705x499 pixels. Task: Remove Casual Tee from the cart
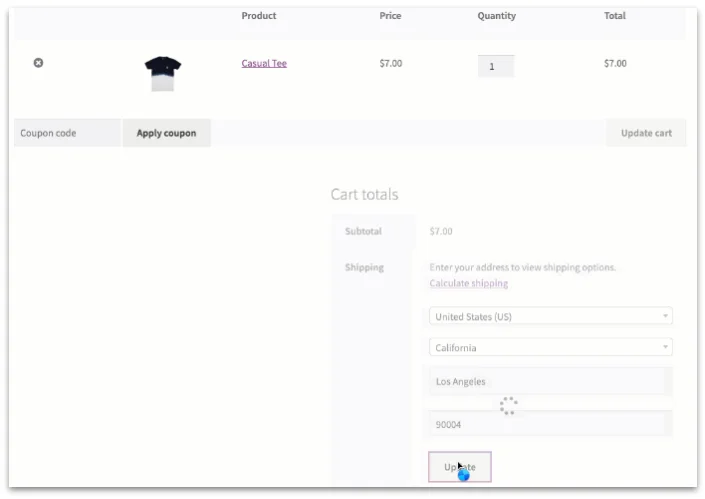(x=39, y=63)
